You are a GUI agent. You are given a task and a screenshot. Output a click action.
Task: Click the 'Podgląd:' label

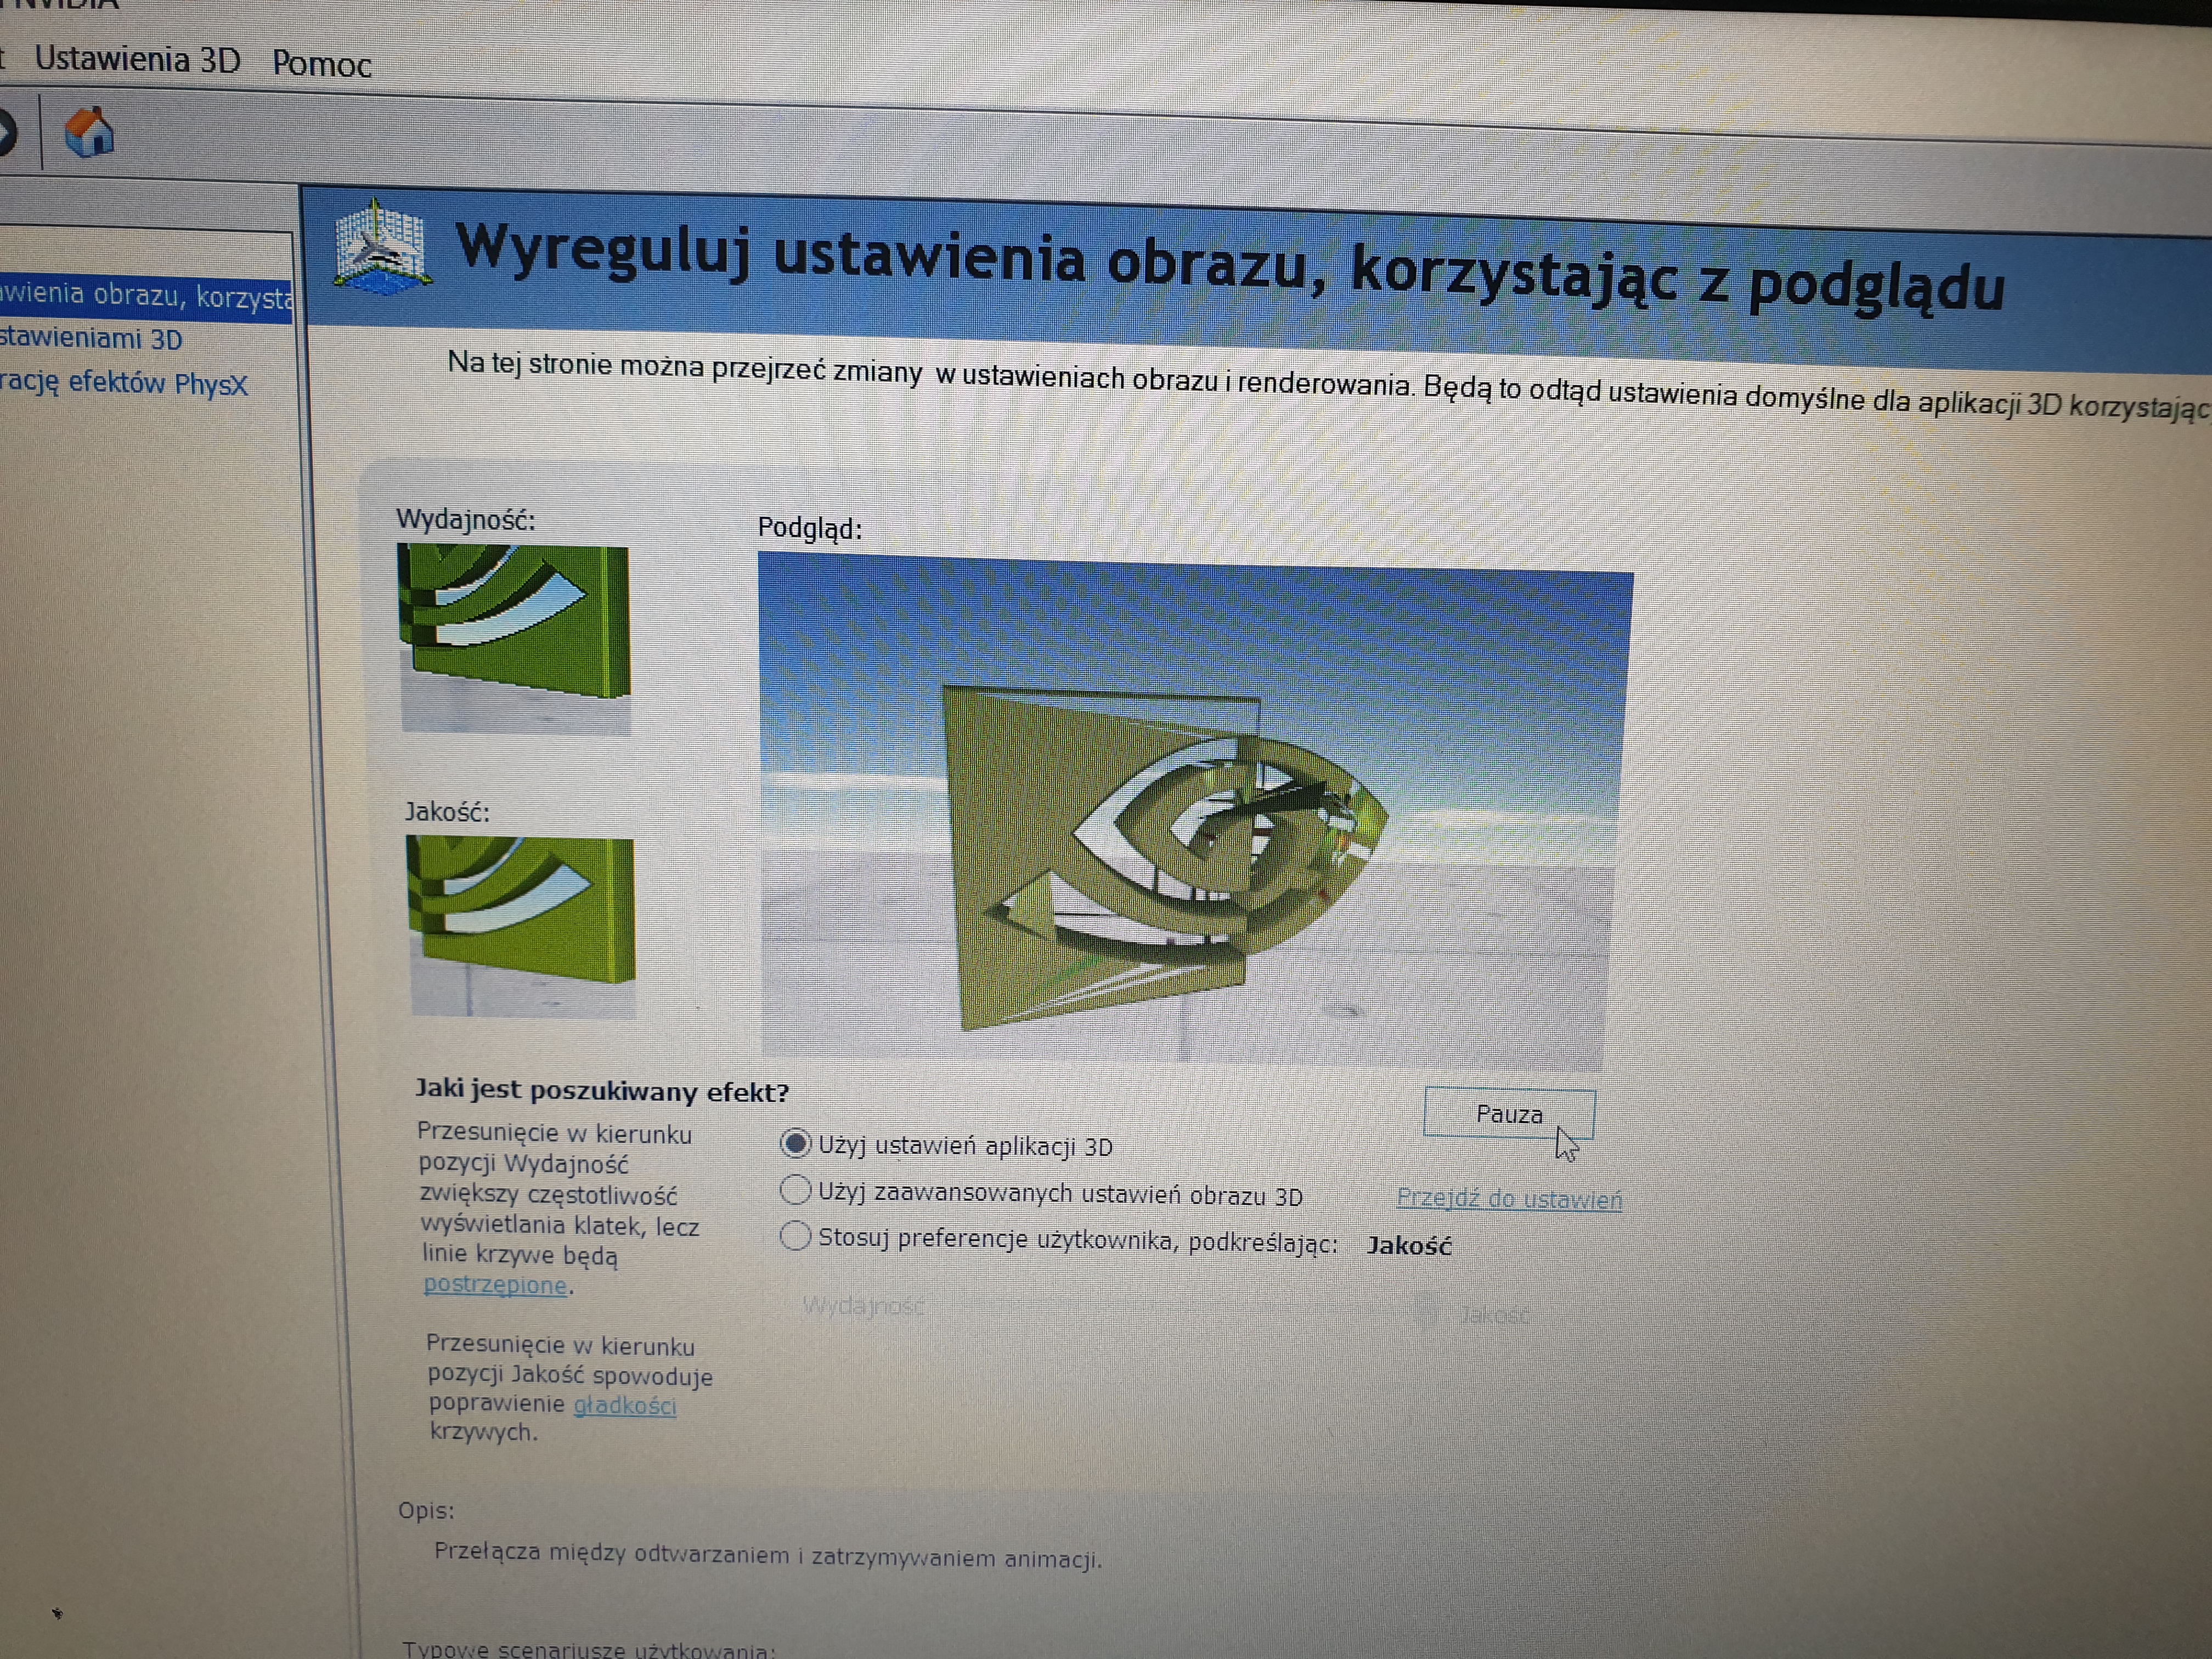(810, 528)
